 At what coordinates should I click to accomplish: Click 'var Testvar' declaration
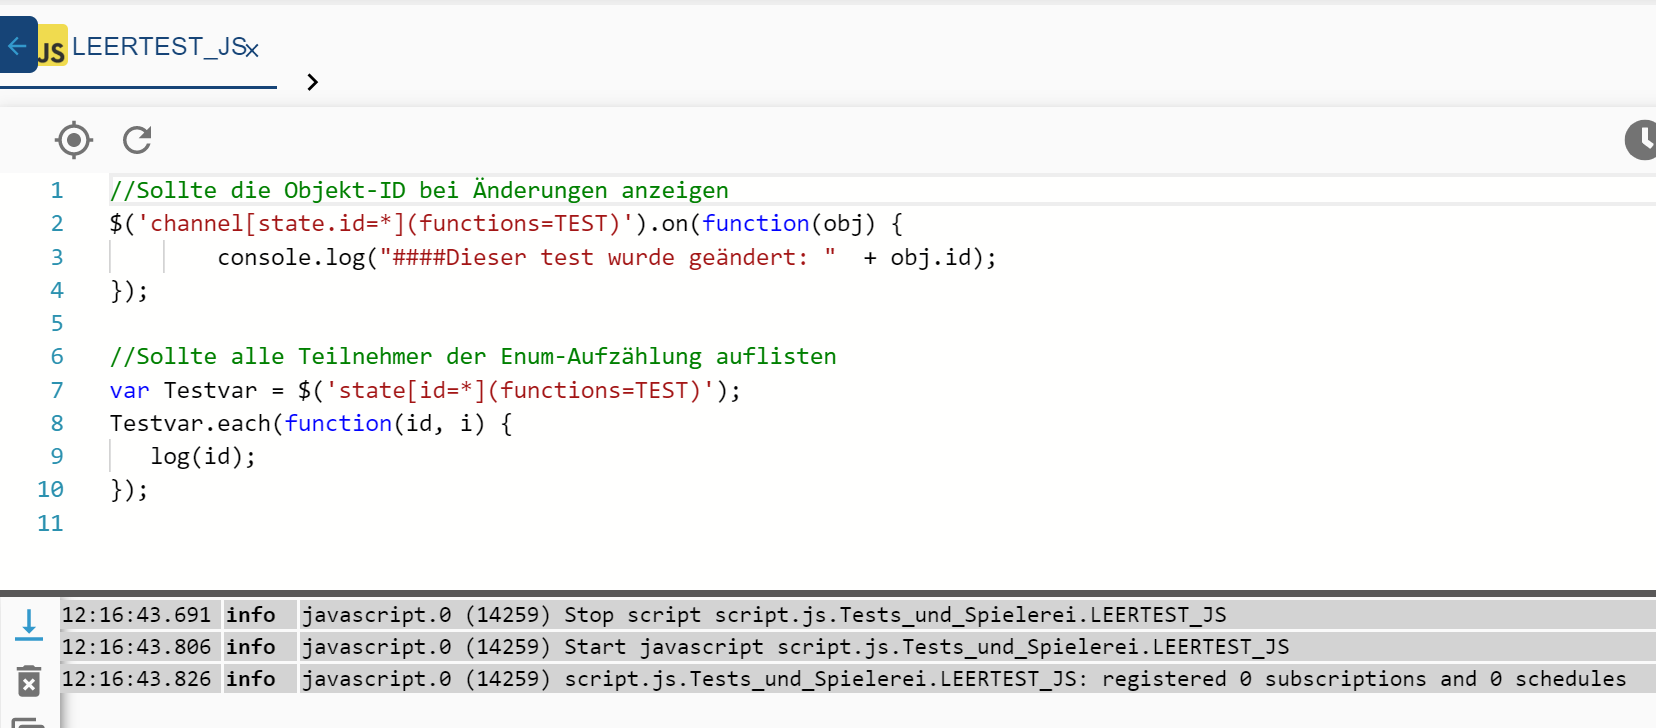tap(184, 390)
